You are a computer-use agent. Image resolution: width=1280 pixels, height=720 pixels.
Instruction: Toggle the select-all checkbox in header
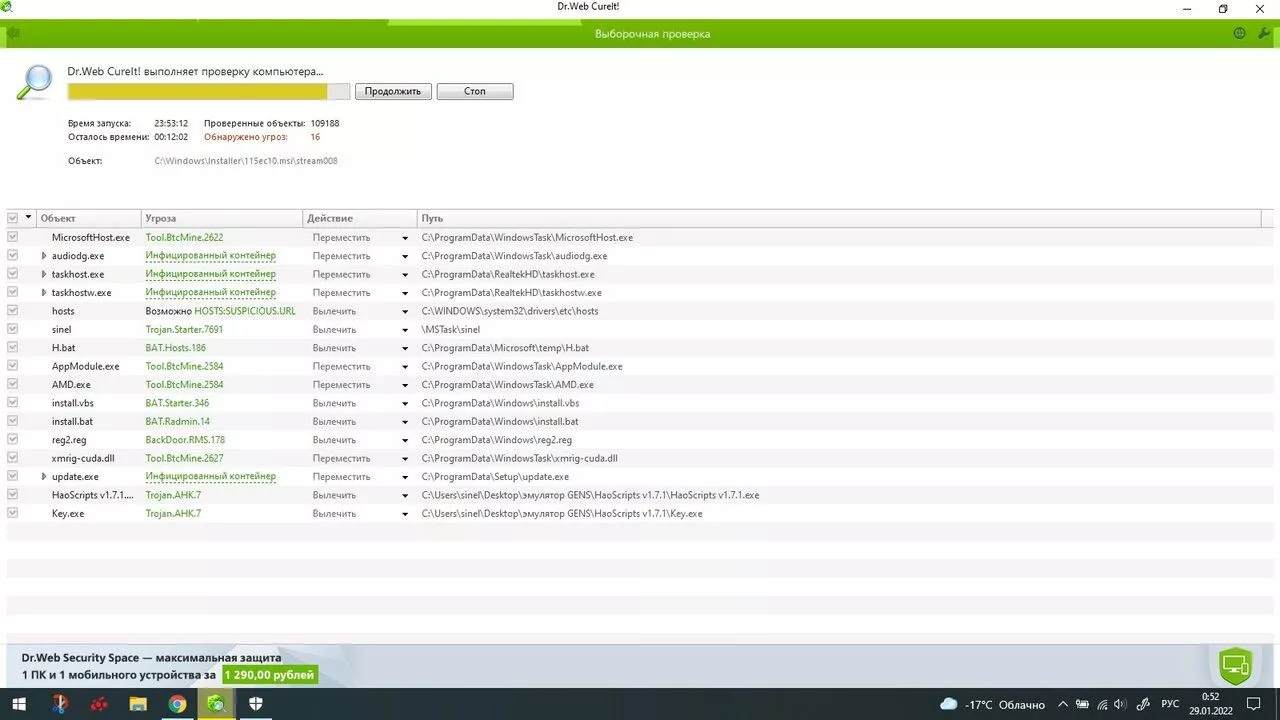click(x=13, y=217)
